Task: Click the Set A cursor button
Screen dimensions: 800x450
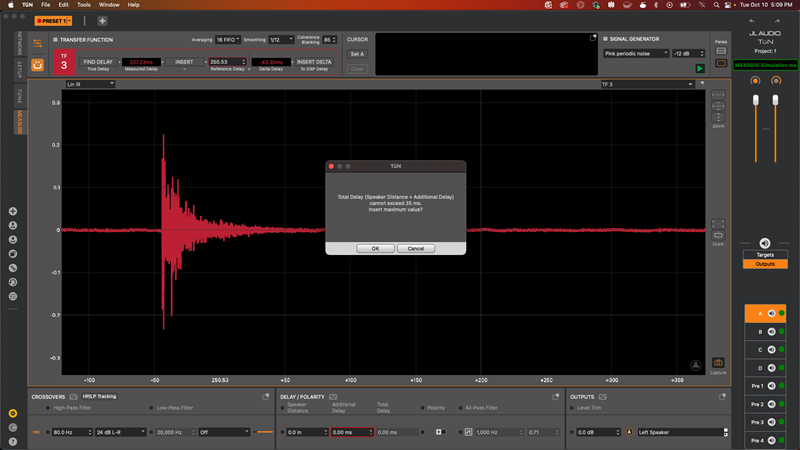Action: (357, 54)
